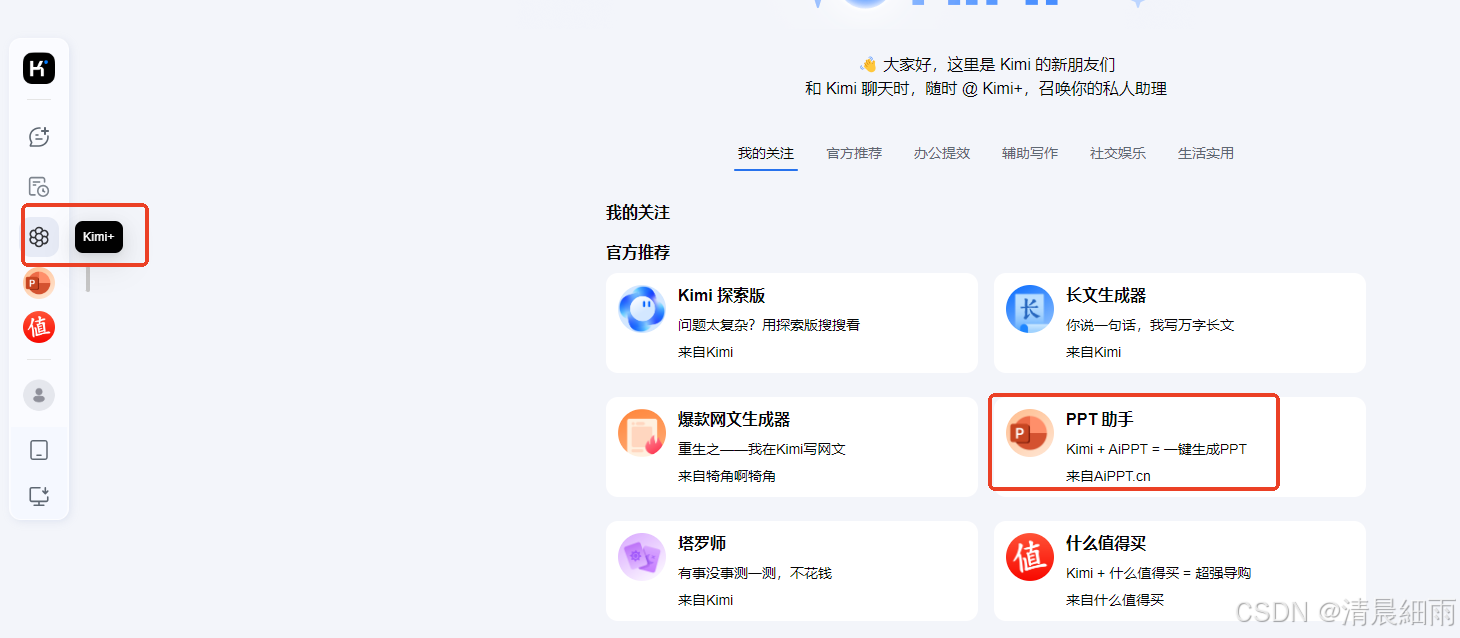
Task: Open the red 值 shortcut in sidebar
Action: click(x=39, y=327)
